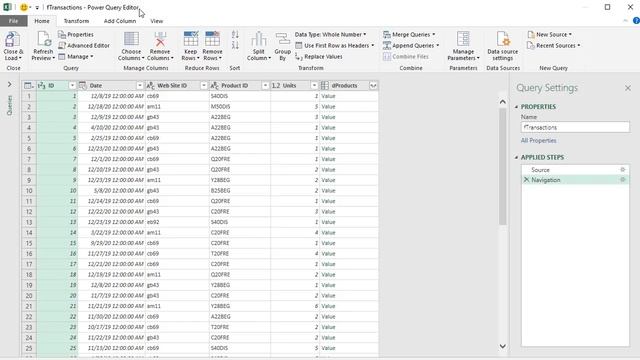Viewport: 640px width, 360px height.
Task: Click the ID column data type icon
Action: point(41,85)
